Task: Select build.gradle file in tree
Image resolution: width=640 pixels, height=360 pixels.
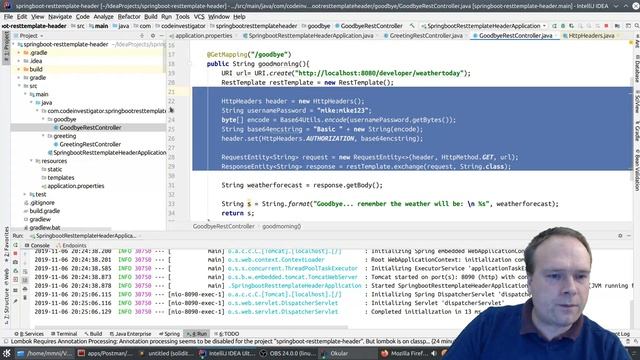Action: pyautogui.click(x=44, y=211)
